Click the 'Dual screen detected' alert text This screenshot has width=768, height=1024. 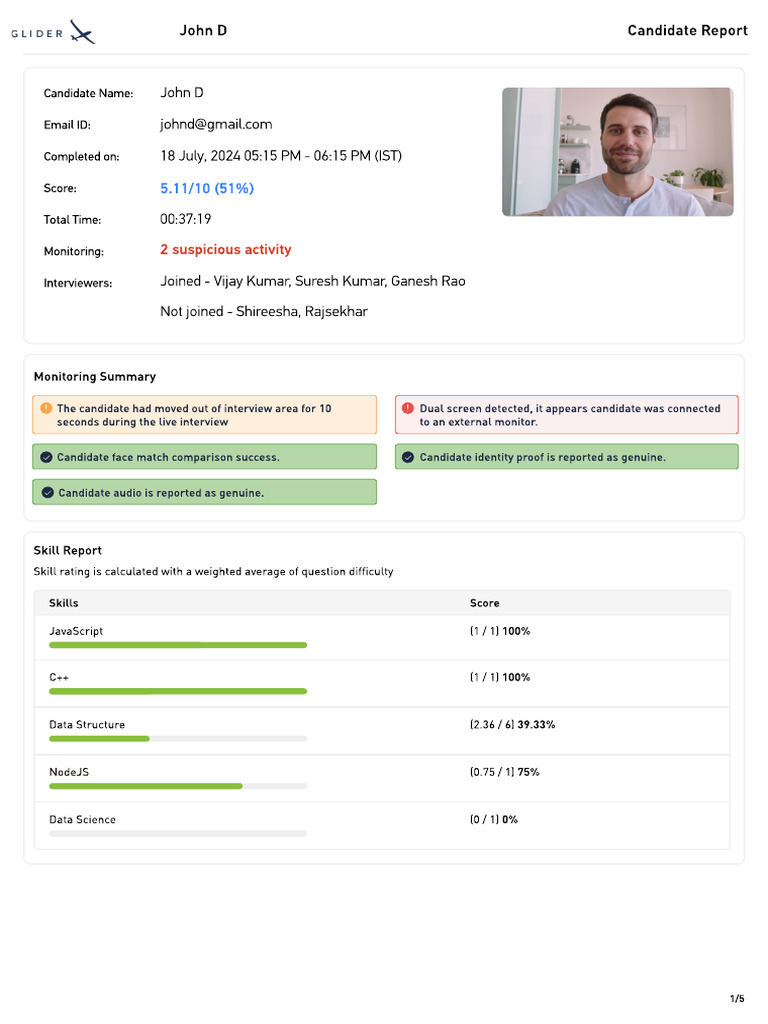point(569,415)
